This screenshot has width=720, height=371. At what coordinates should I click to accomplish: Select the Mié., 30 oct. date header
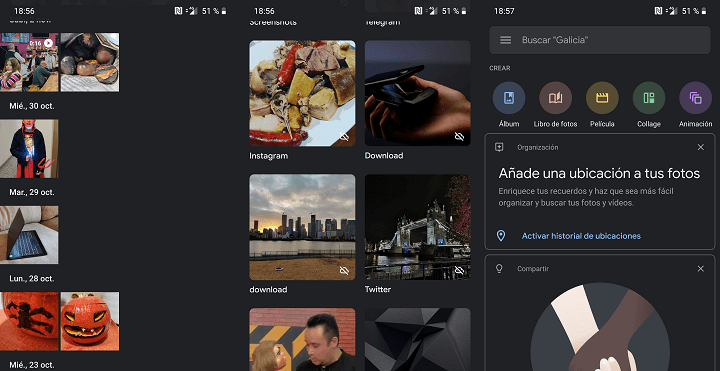coord(32,106)
